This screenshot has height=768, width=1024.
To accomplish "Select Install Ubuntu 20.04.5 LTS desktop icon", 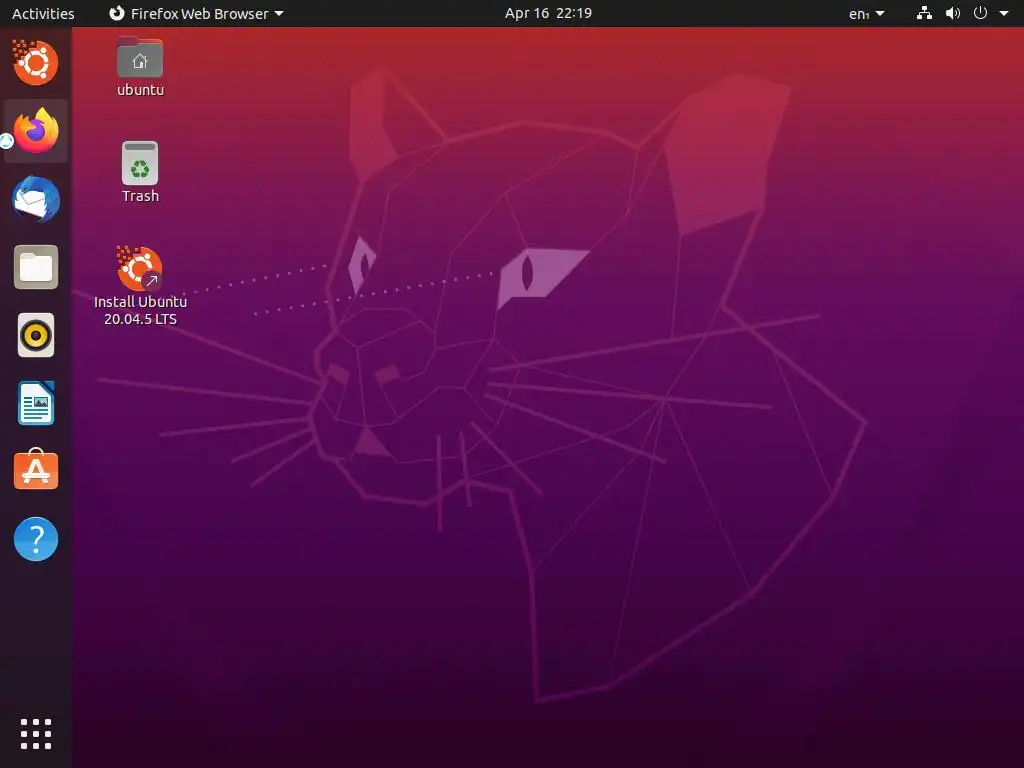I will coord(140,286).
